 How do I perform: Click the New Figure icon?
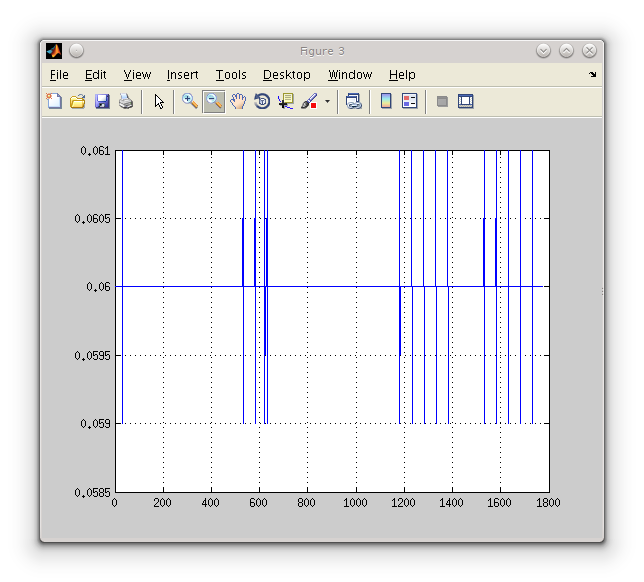(54, 101)
